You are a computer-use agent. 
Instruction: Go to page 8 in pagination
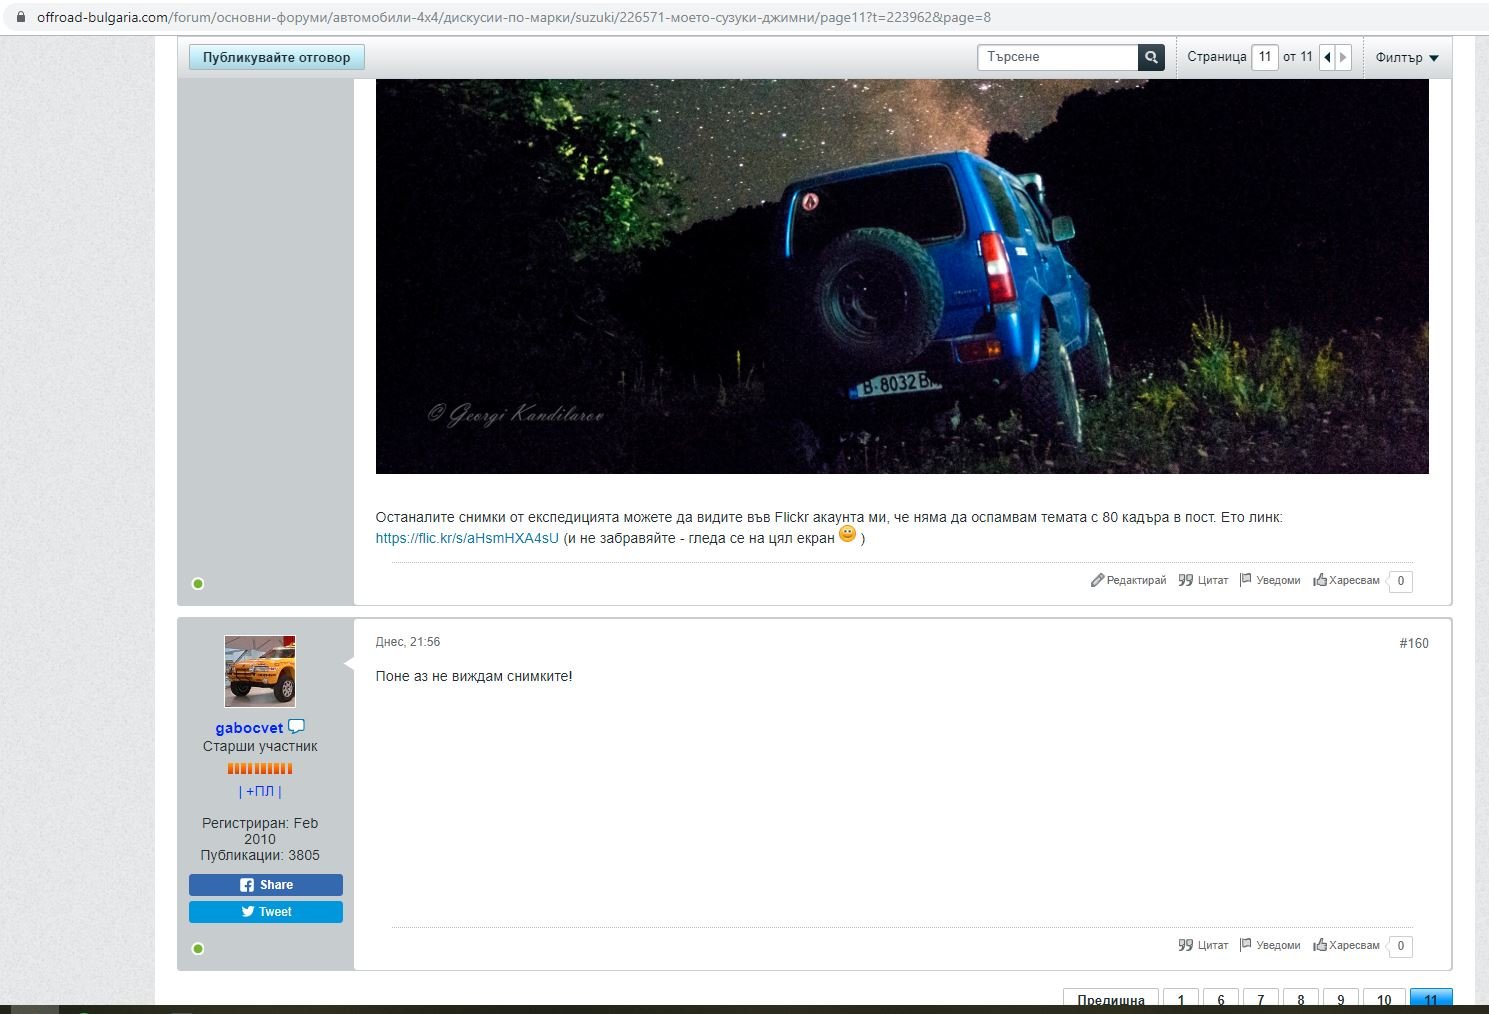pyautogui.click(x=1301, y=1000)
